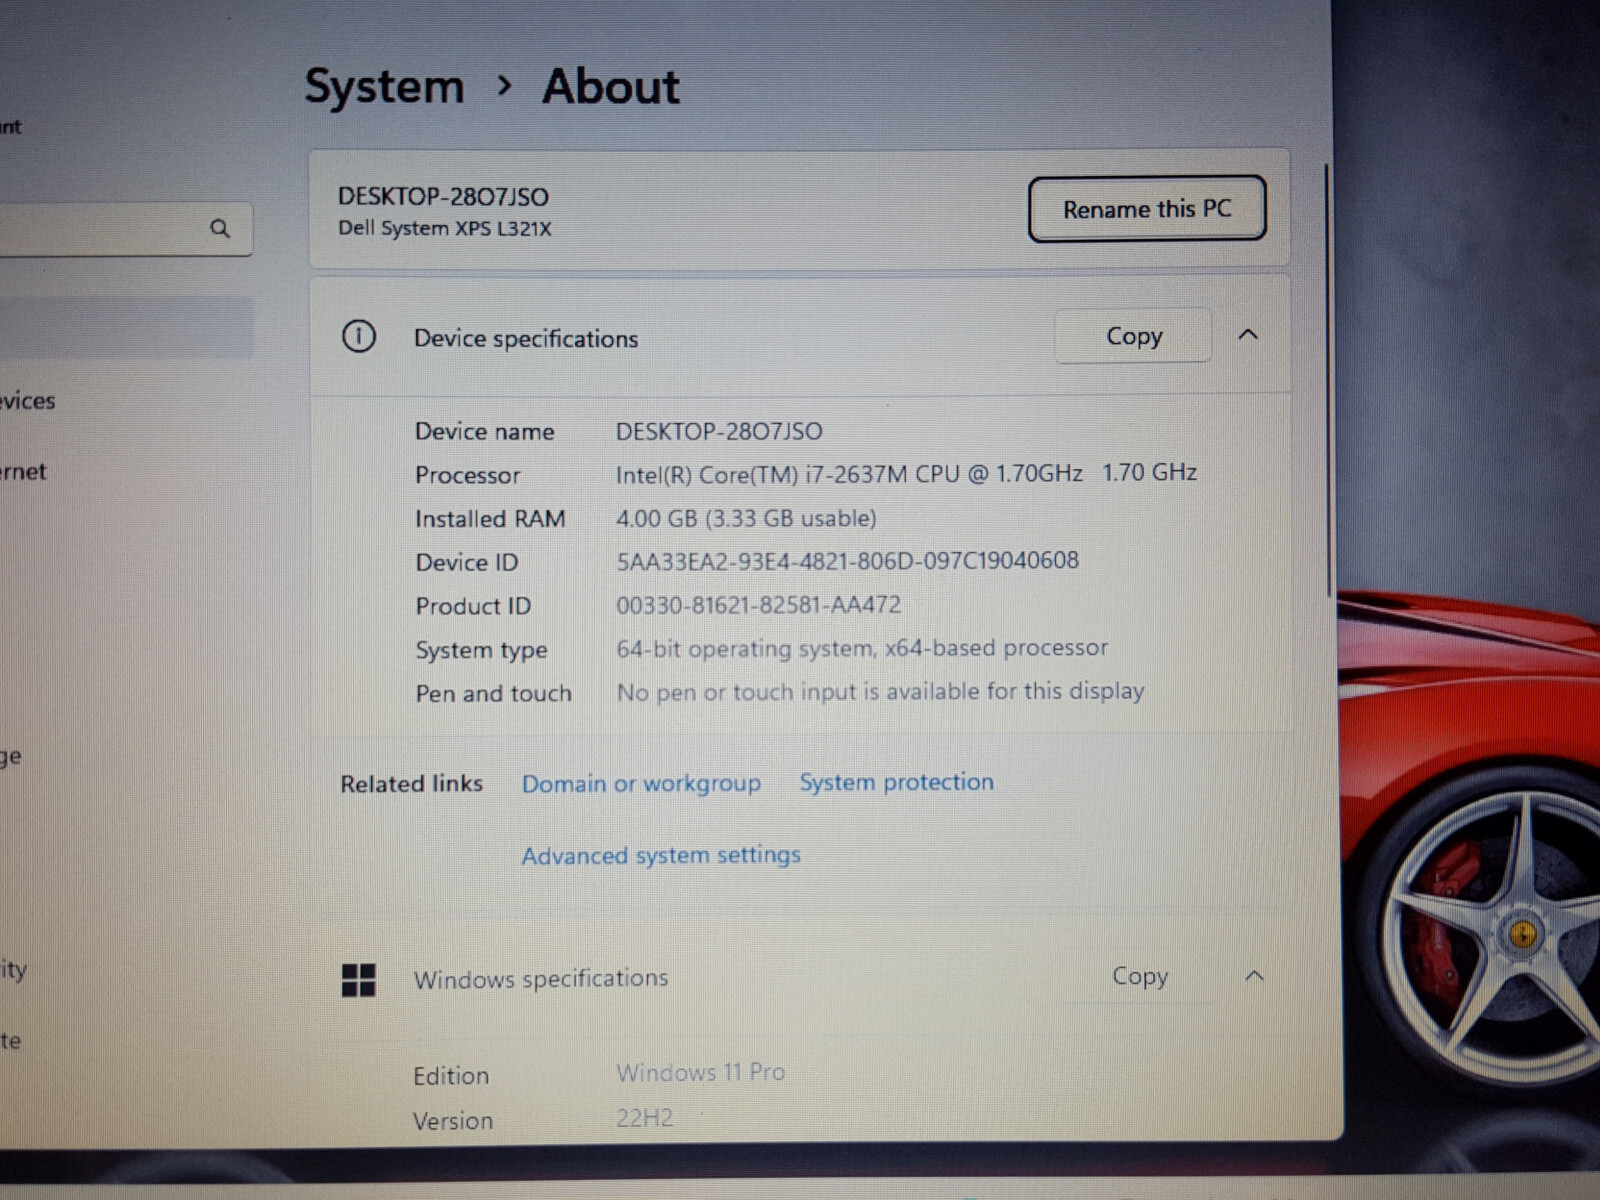Go back to System in breadcrumb

(x=384, y=87)
